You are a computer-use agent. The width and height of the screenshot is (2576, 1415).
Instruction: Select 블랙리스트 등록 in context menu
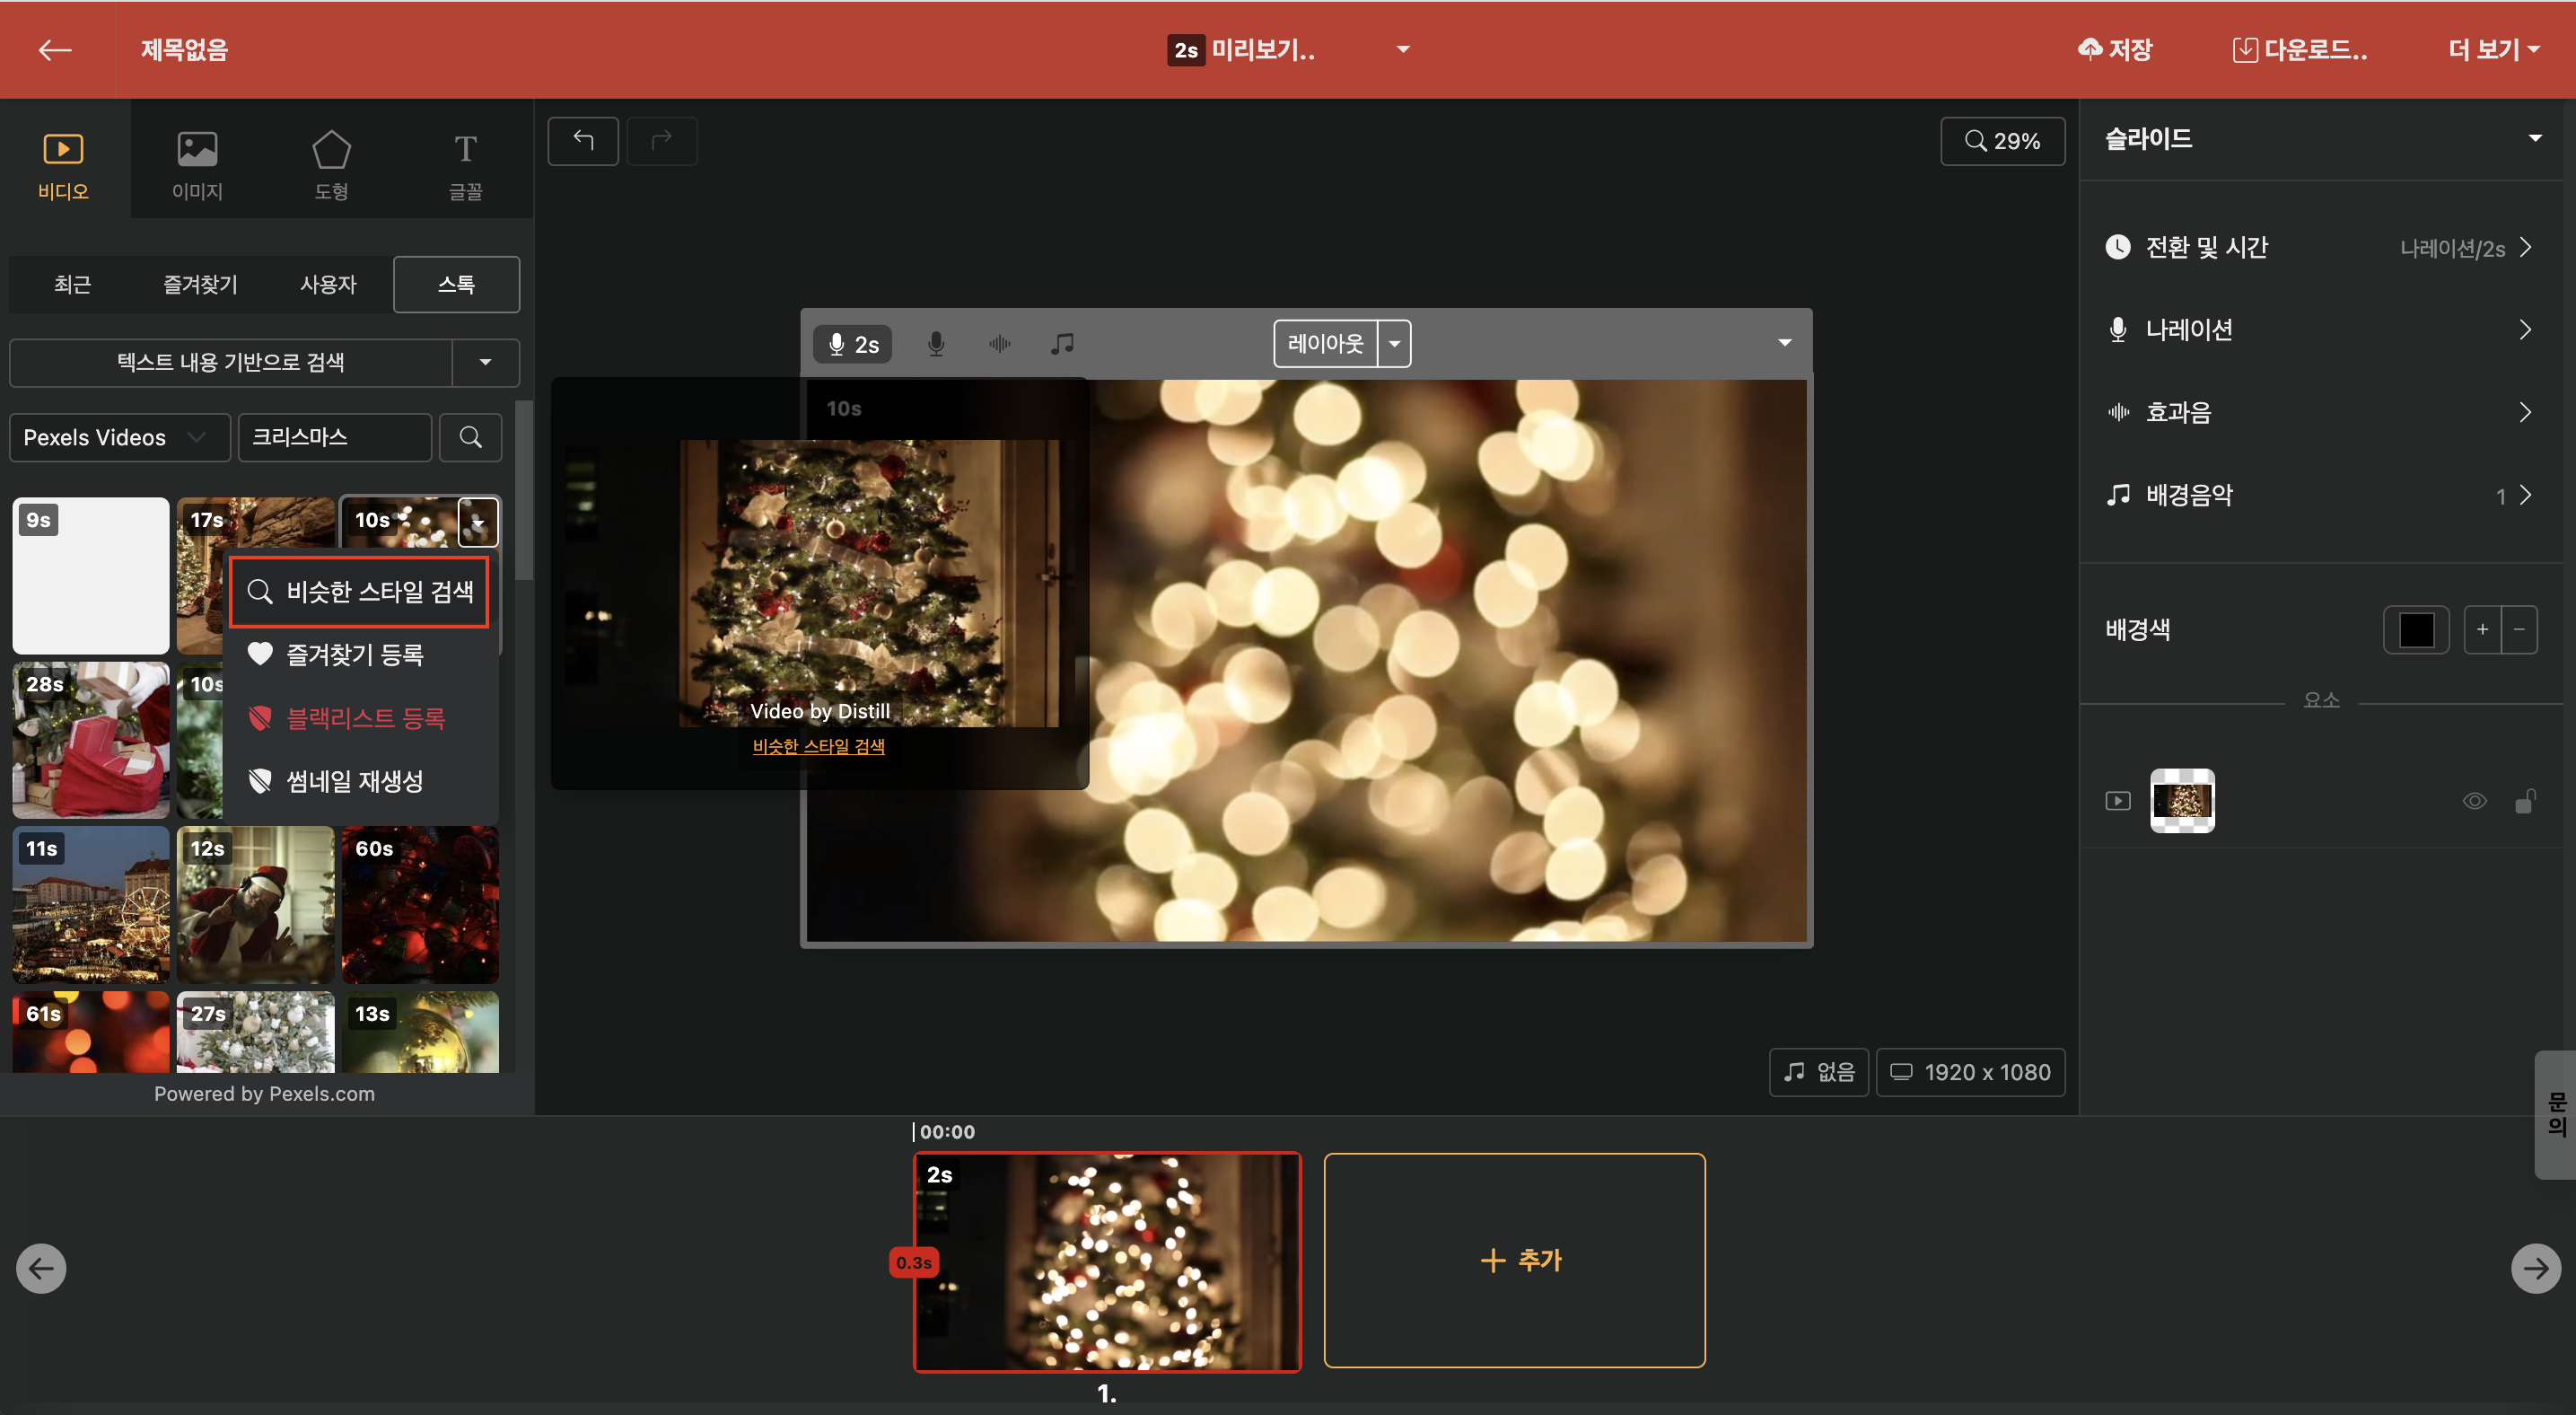click(360, 718)
